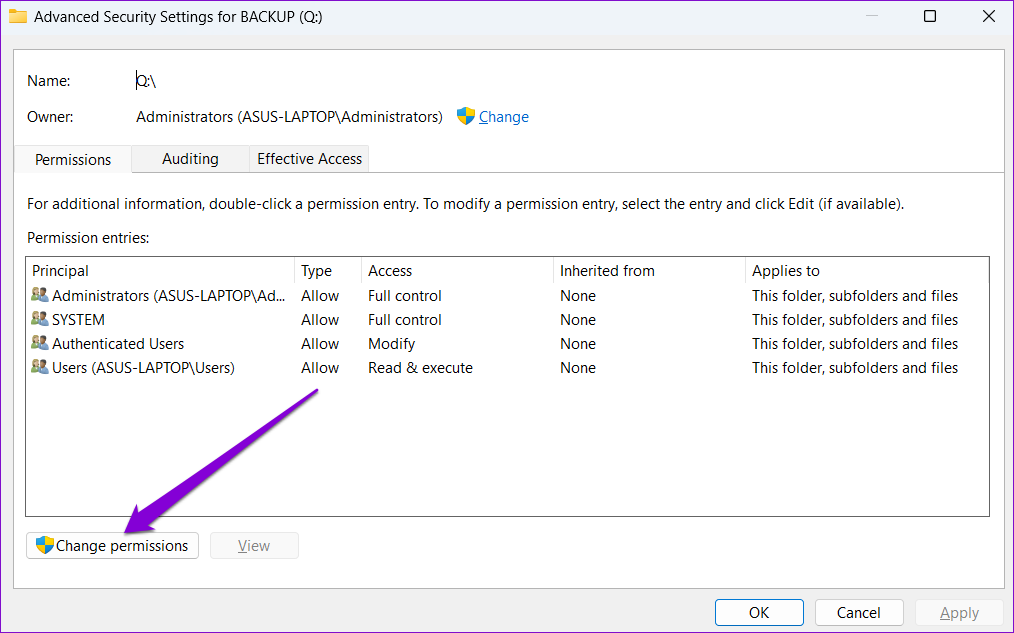Click the folder icon in the title bar
The width and height of the screenshot is (1014, 633).
pyautogui.click(x=17, y=16)
